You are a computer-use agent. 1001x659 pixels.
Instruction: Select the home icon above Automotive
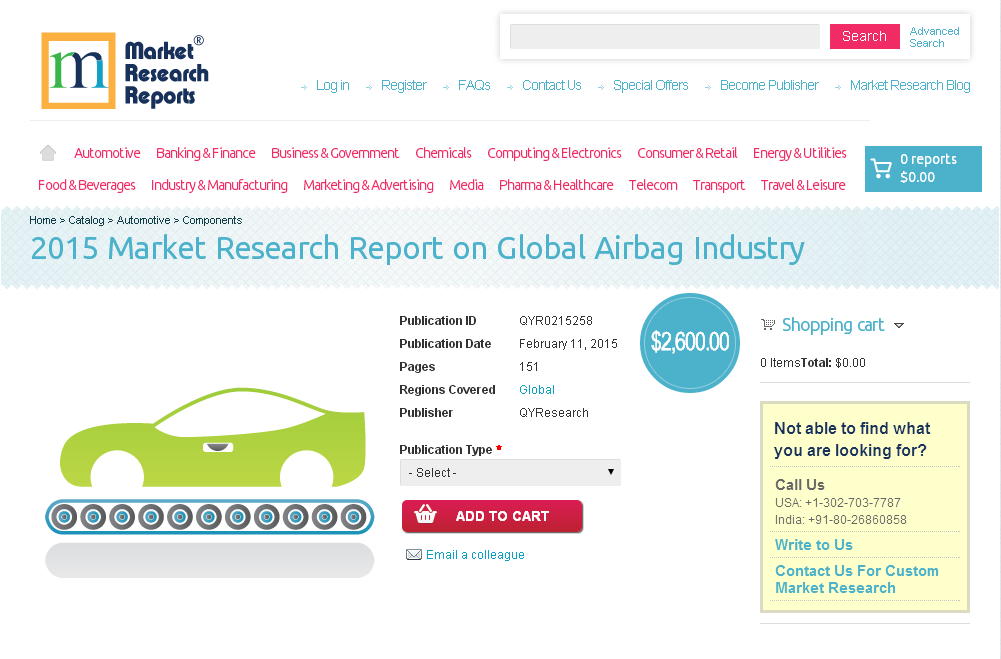[x=47, y=152]
